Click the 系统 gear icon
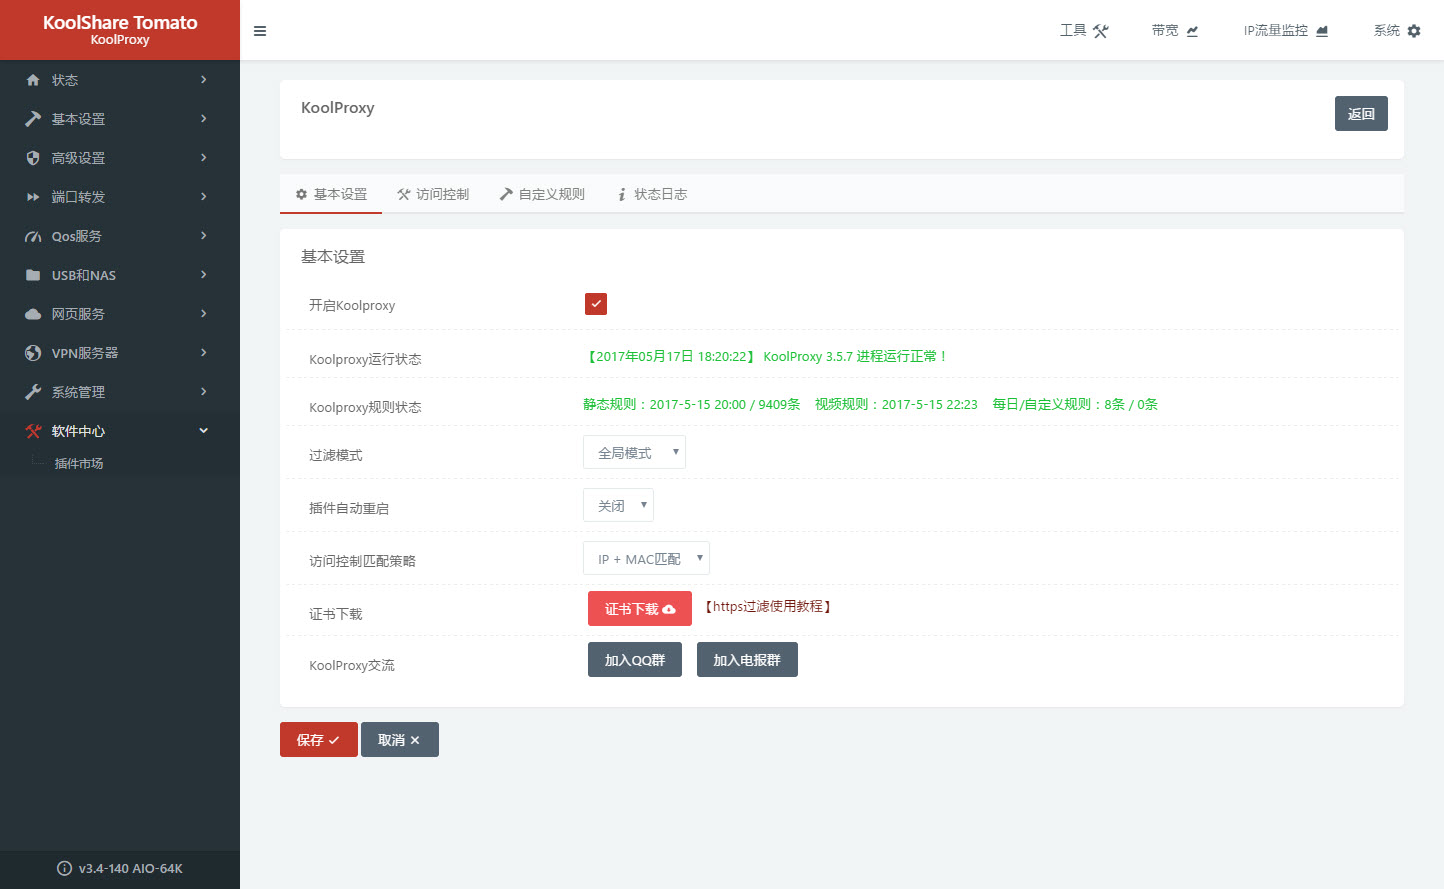Image resolution: width=1444 pixels, height=889 pixels. 1414,31
